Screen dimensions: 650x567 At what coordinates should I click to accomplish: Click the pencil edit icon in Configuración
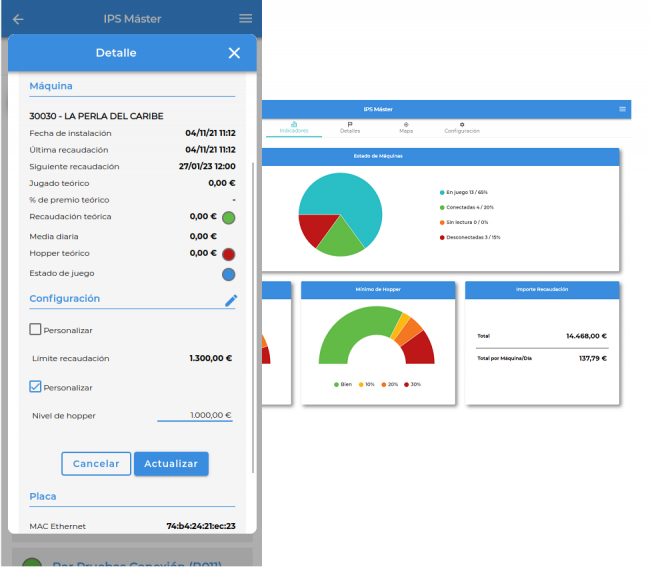pyautogui.click(x=231, y=300)
